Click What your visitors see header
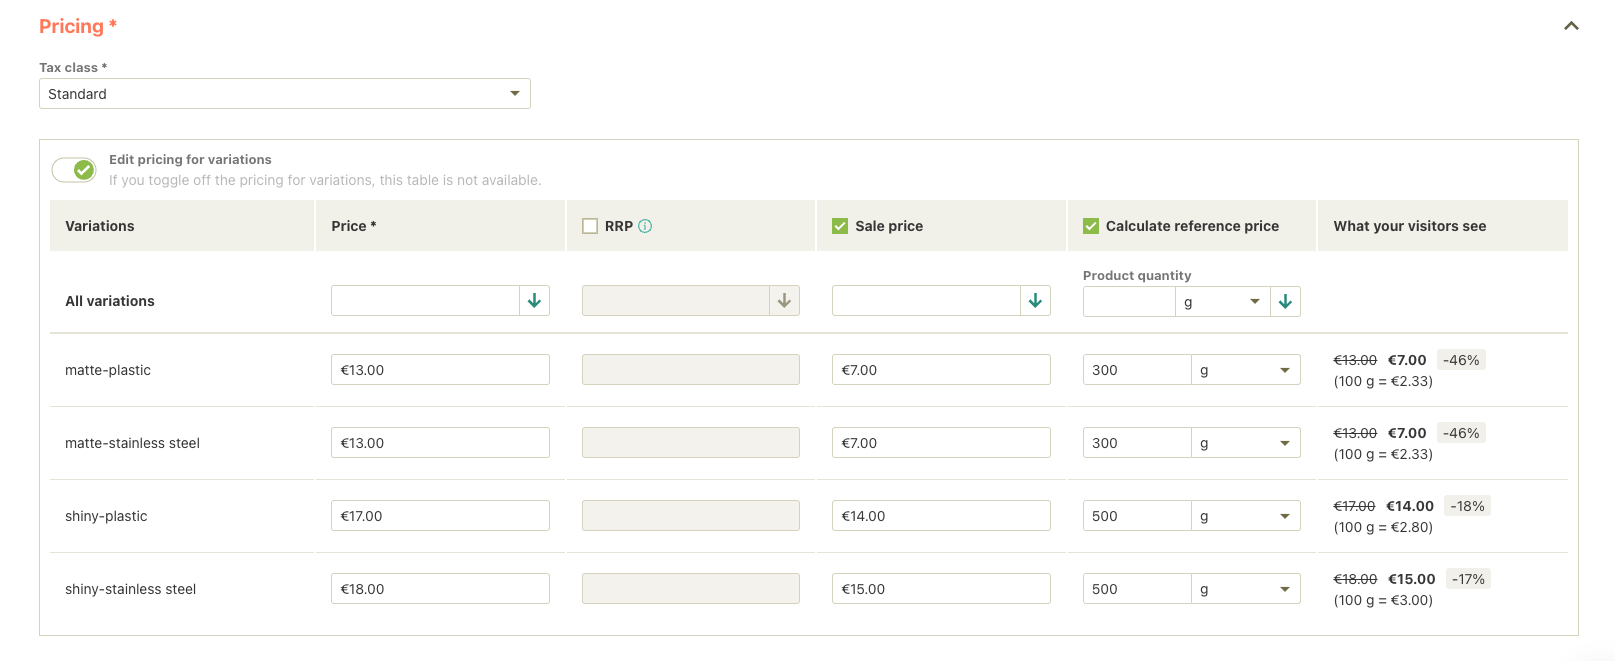The height and width of the screenshot is (661, 1615). click(x=1410, y=226)
